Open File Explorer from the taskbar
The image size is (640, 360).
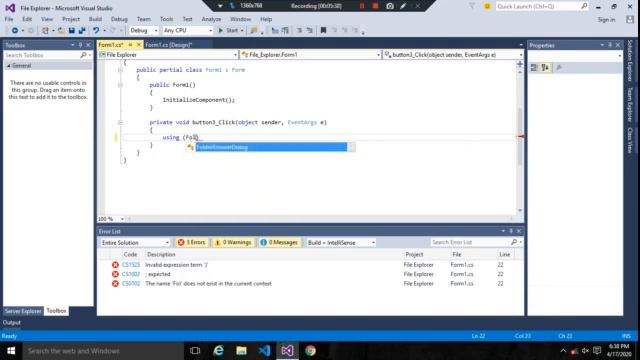241,351
